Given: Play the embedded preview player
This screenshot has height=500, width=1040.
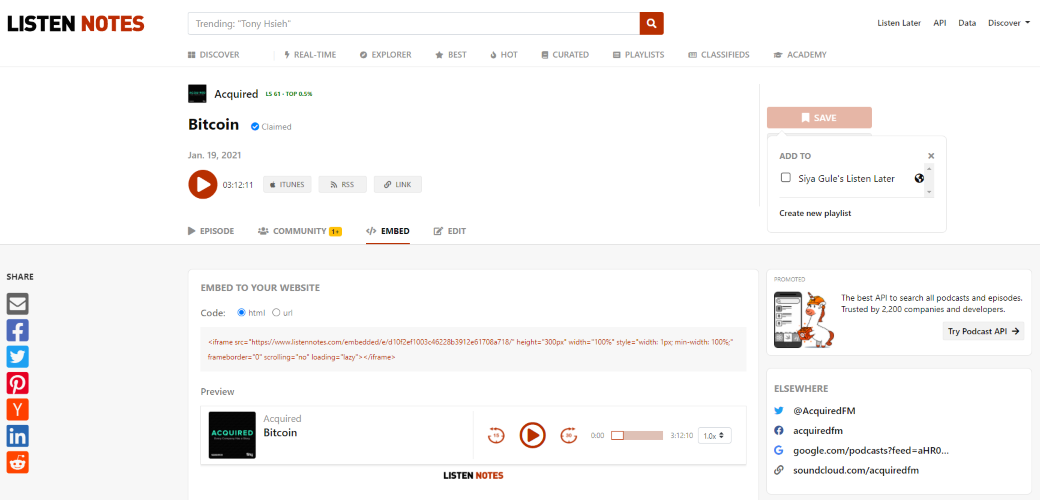Looking at the screenshot, I should (532, 435).
